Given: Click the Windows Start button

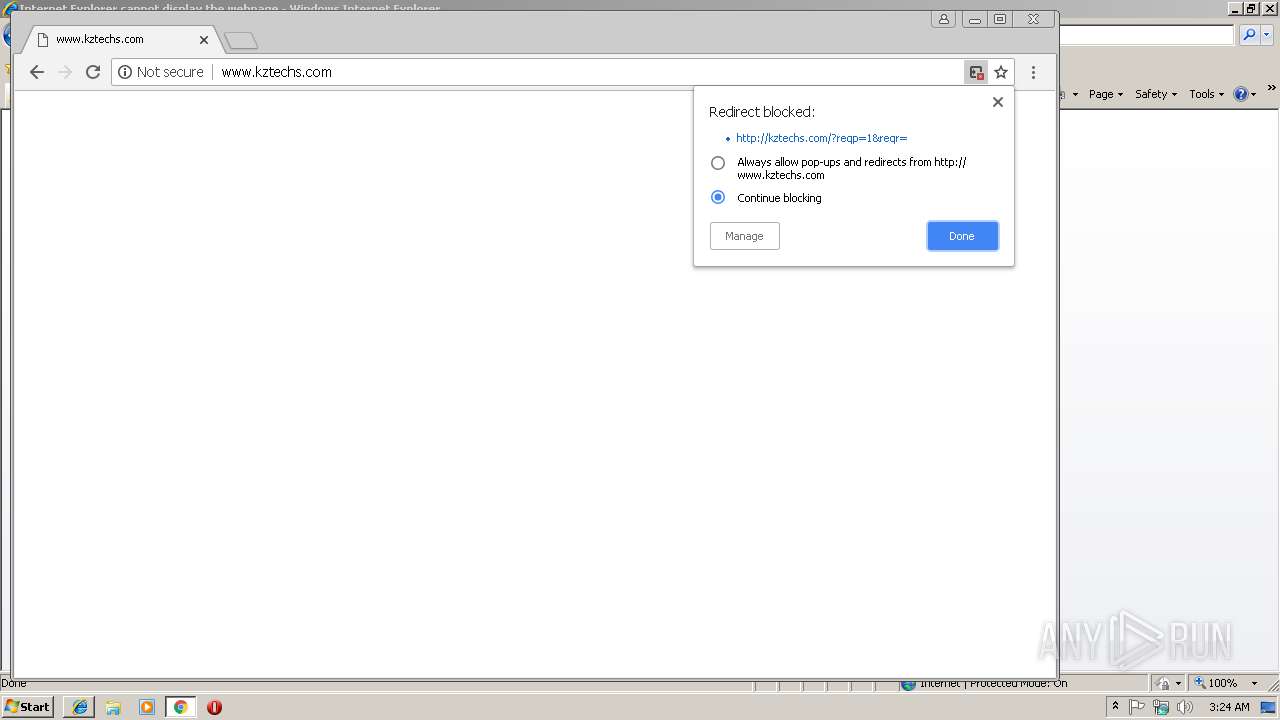Looking at the screenshot, I should tap(28, 706).
